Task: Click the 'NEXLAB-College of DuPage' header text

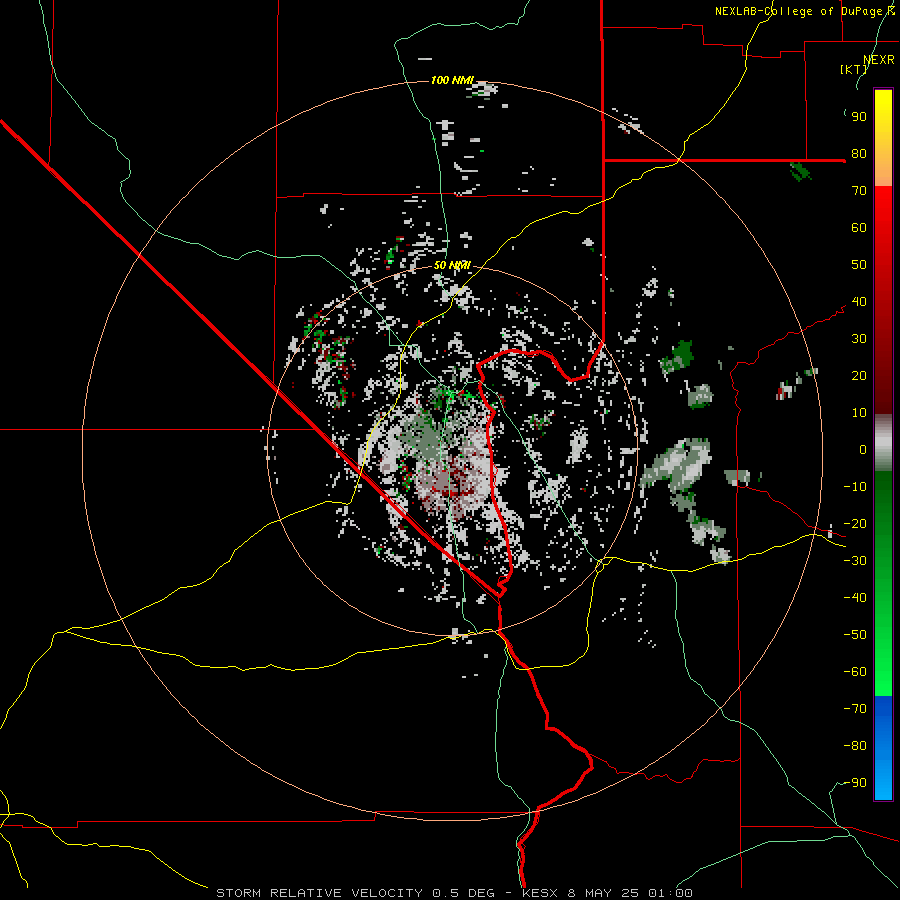Action: pos(798,11)
